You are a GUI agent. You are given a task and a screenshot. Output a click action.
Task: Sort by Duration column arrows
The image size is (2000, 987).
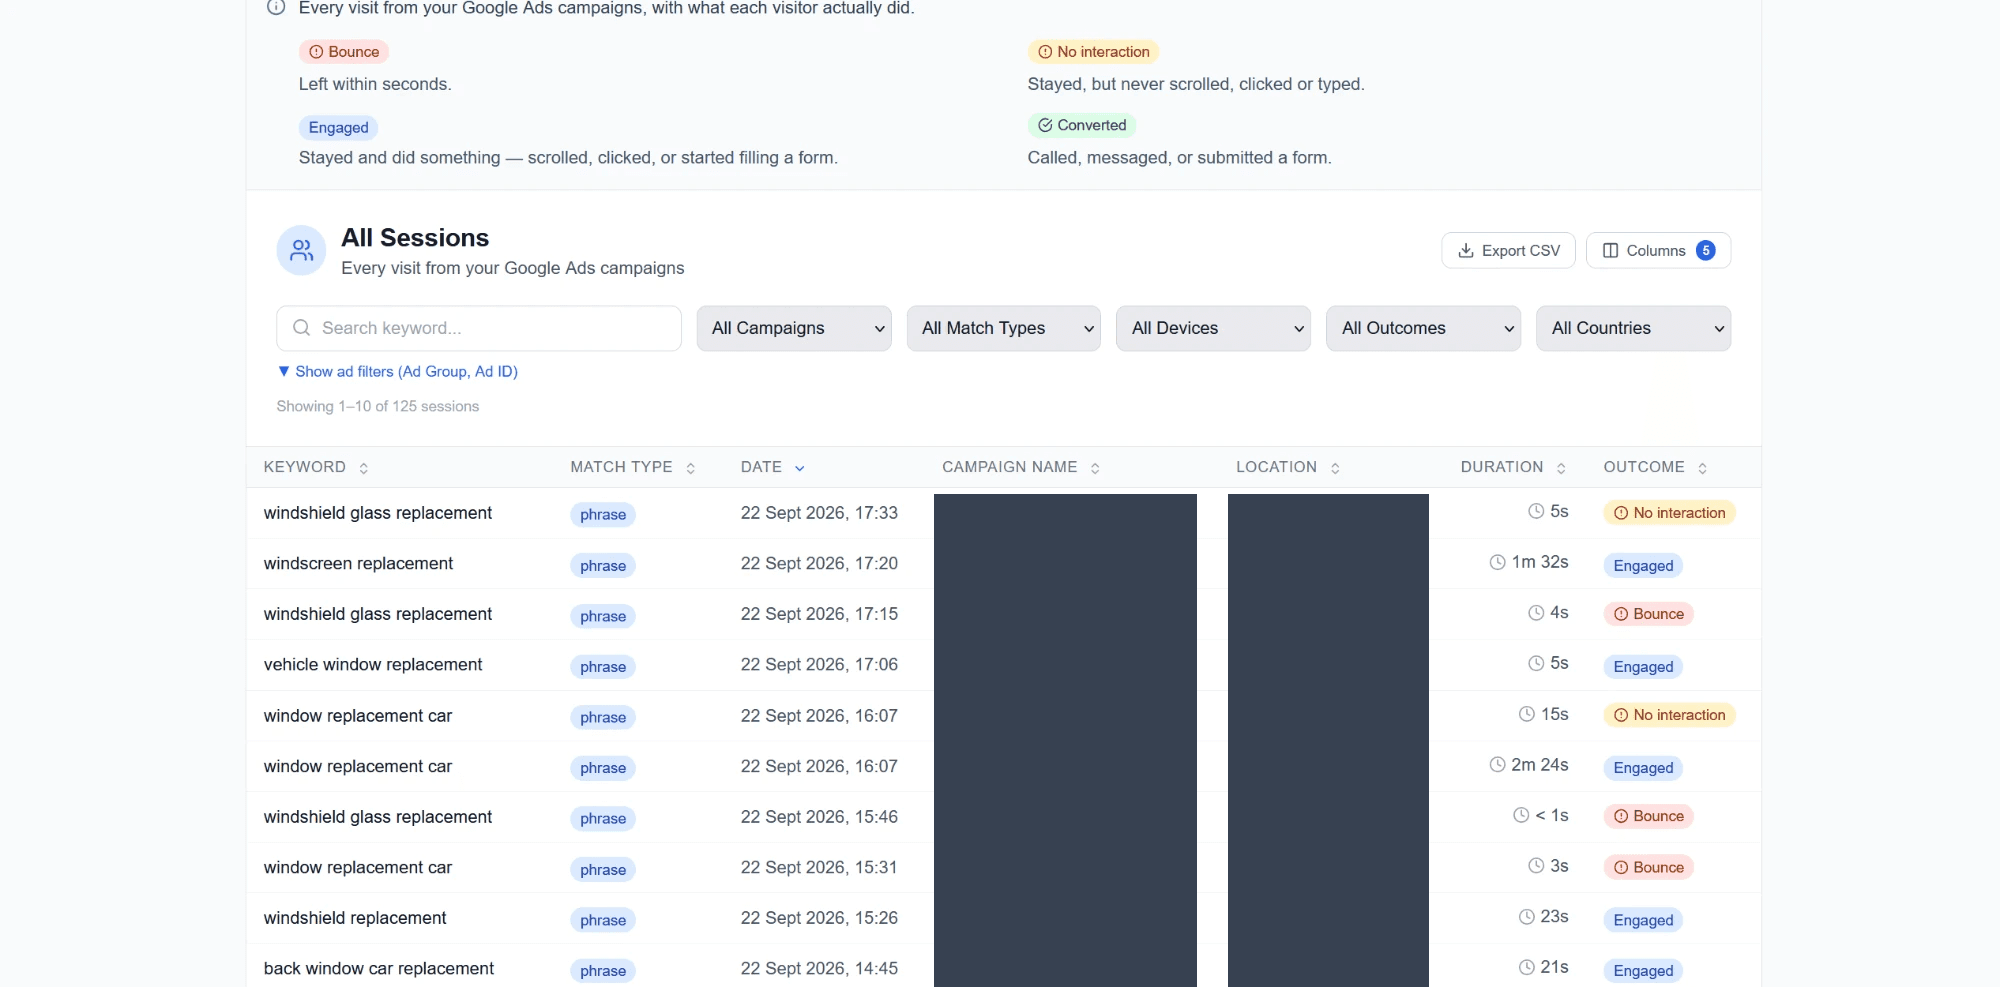click(1561, 468)
